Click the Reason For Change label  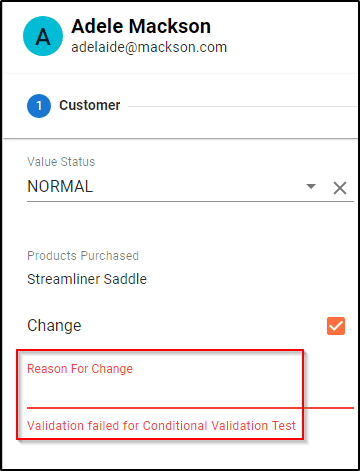coord(80,369)
